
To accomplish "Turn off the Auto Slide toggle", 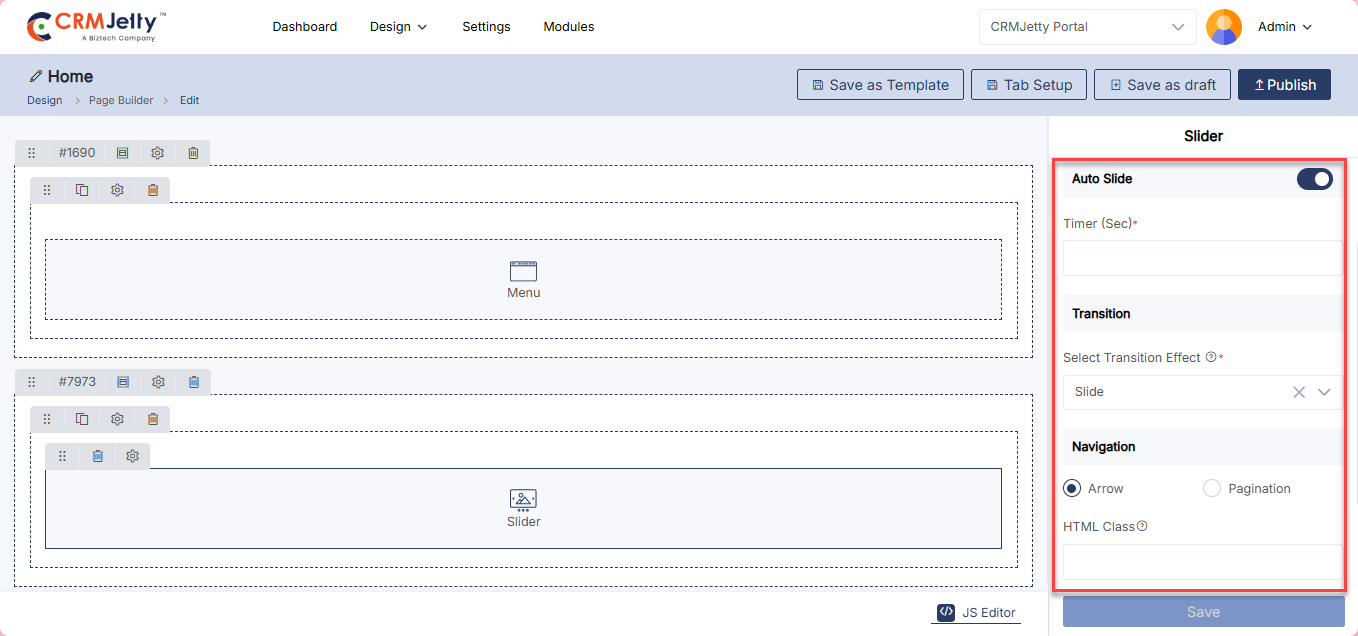I will (1314, 179).
